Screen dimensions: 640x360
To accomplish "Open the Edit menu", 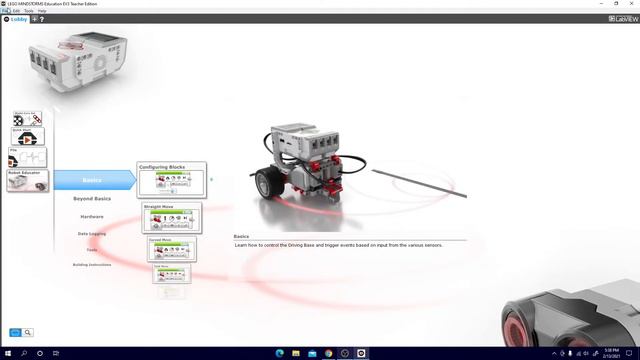I will 16,11.
